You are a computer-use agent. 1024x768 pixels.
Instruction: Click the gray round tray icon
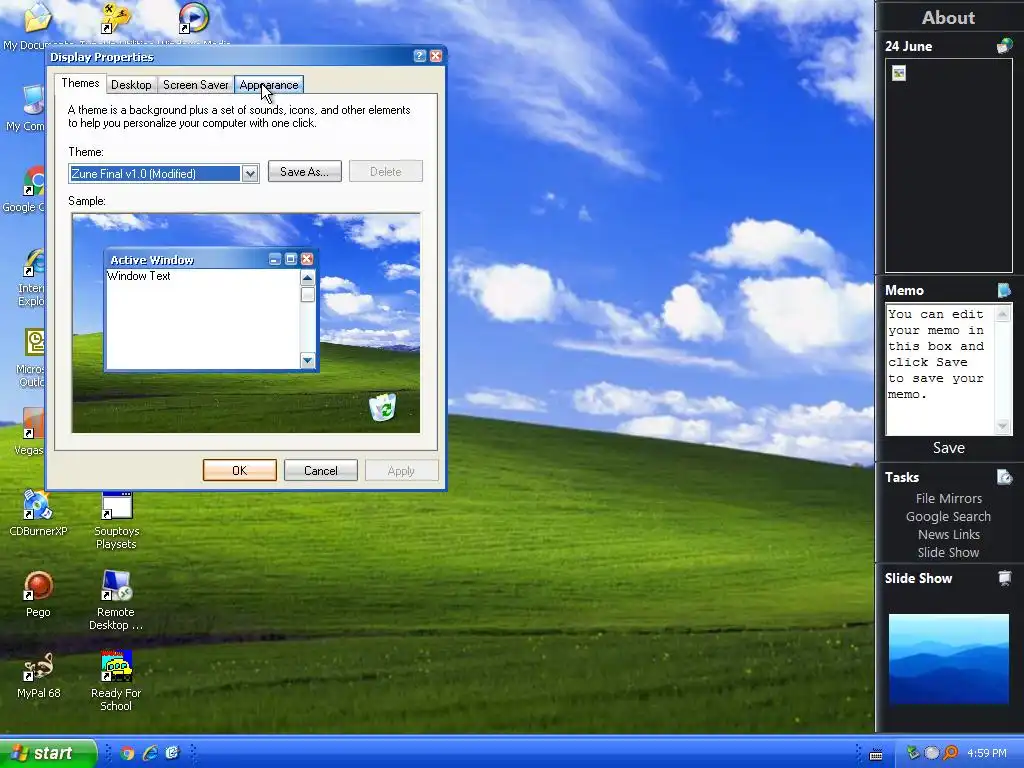point(932,753)
